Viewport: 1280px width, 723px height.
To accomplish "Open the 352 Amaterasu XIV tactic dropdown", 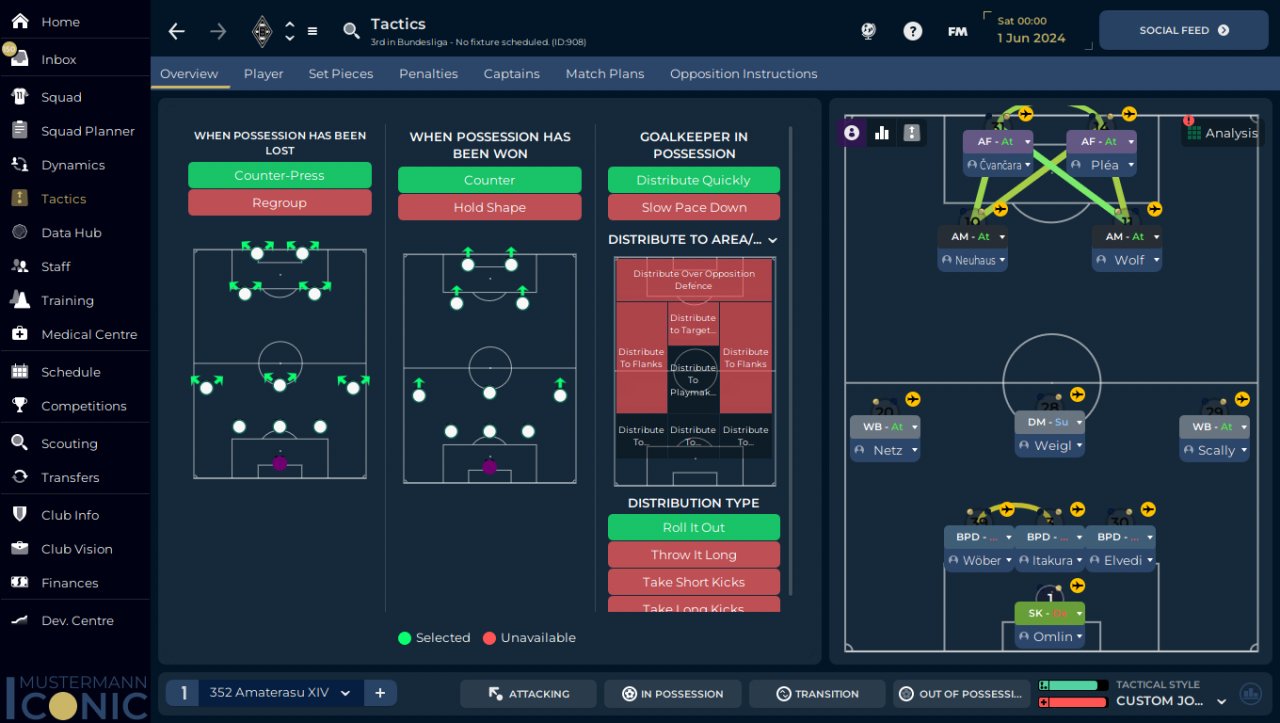I will 345,693.
